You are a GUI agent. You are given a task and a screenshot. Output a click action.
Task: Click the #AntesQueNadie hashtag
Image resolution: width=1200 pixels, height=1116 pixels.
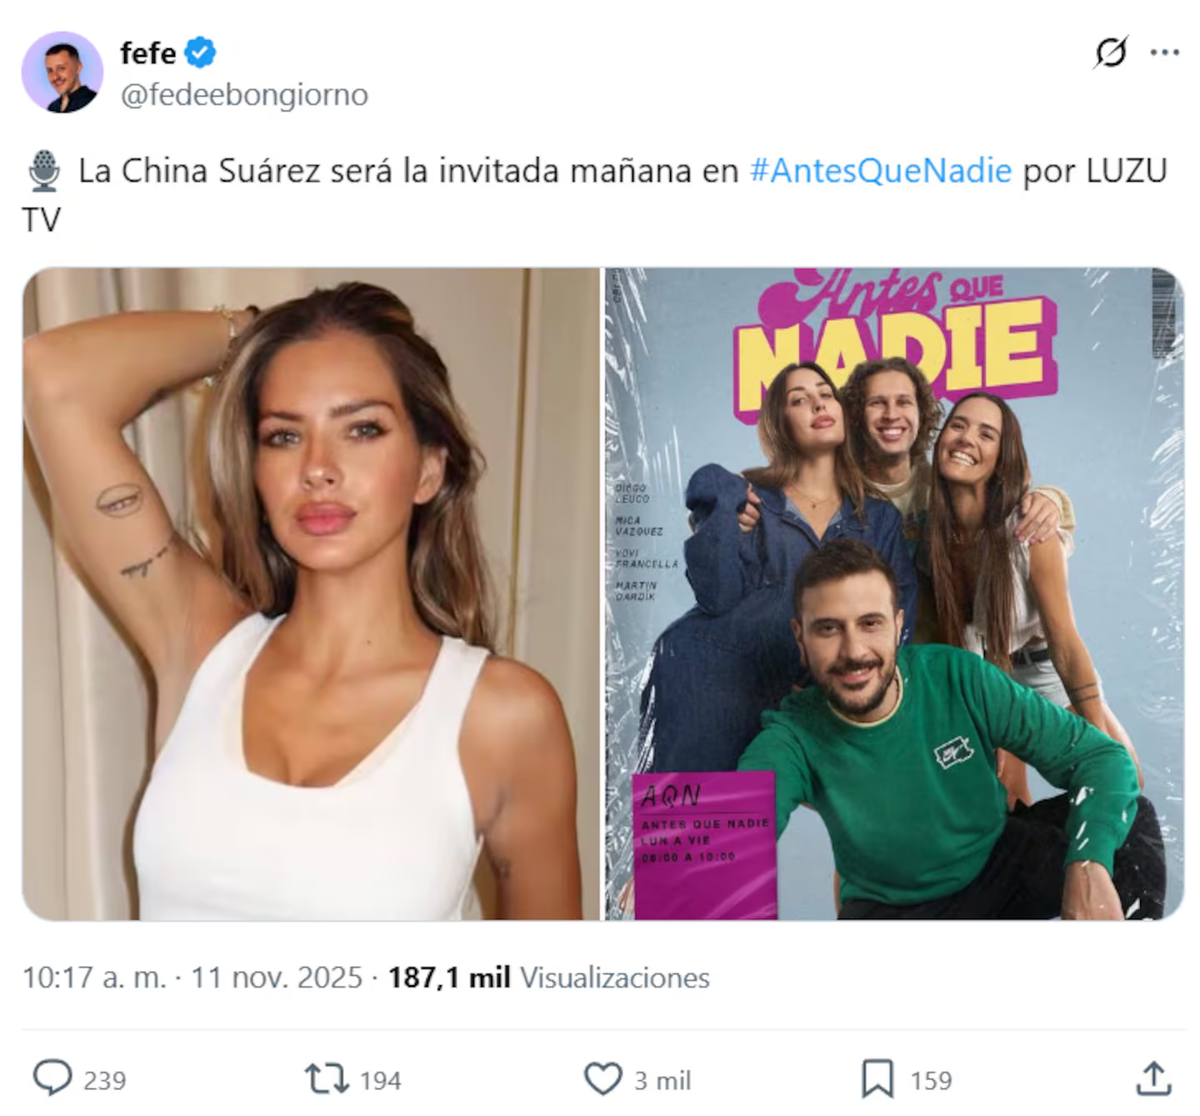click(880, 171)
